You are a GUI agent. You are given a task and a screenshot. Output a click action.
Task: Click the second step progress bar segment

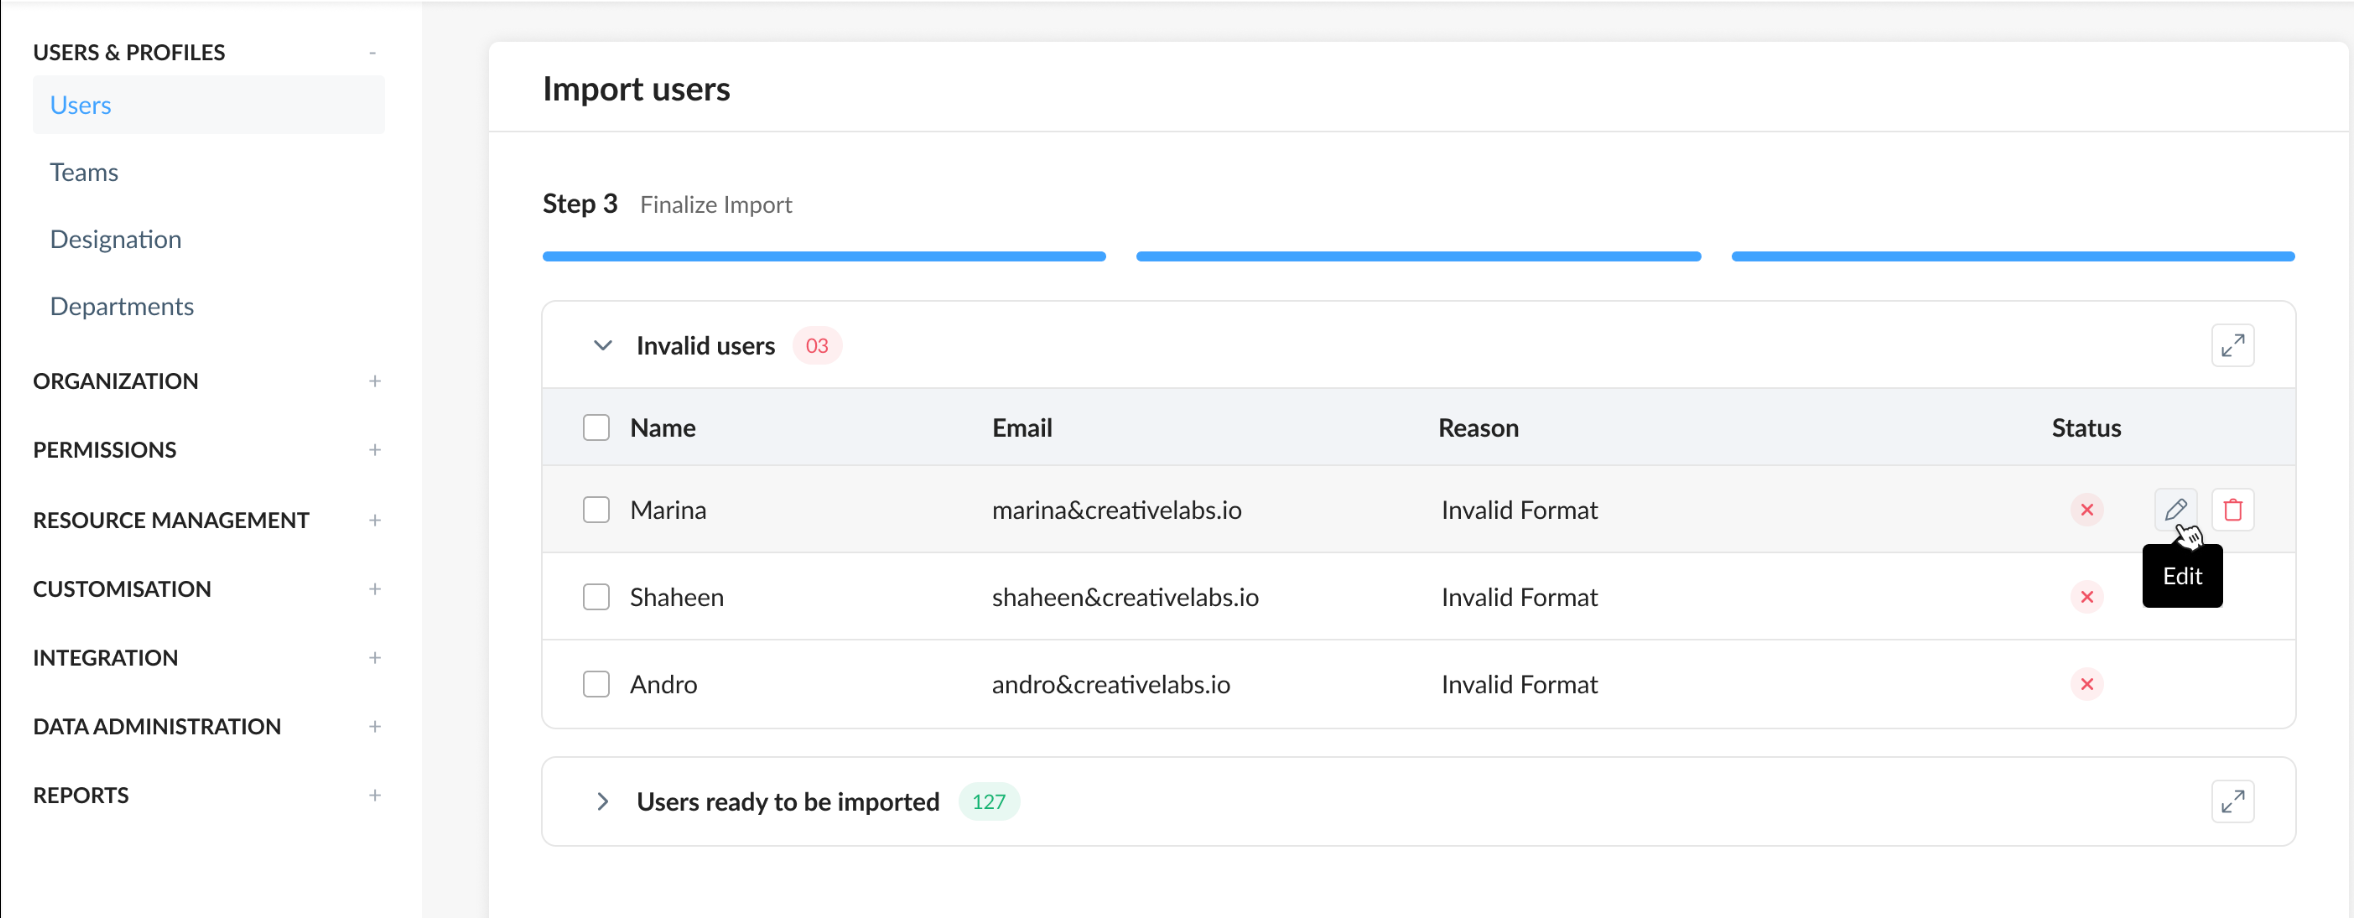1418,257
